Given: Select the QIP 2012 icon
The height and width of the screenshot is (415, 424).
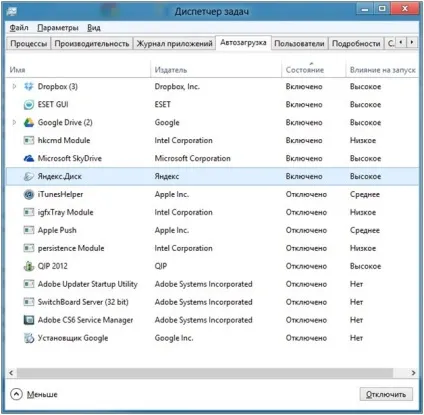Looking at the screenshot, I should tap(29, 266).
